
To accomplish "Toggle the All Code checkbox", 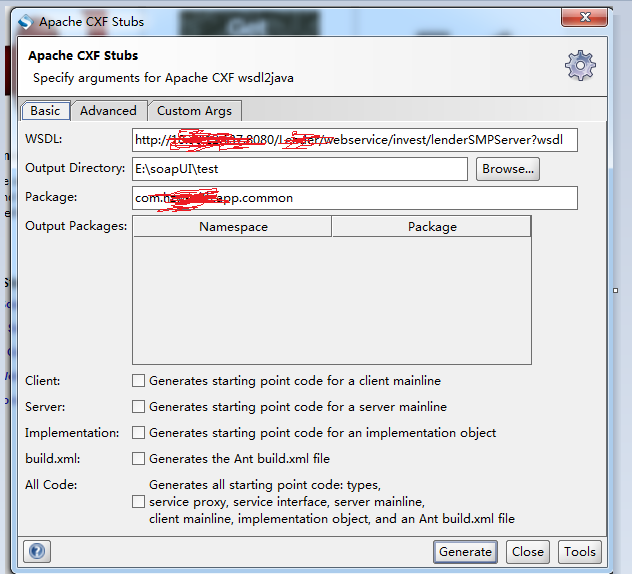I will click(x=138, y=501).
